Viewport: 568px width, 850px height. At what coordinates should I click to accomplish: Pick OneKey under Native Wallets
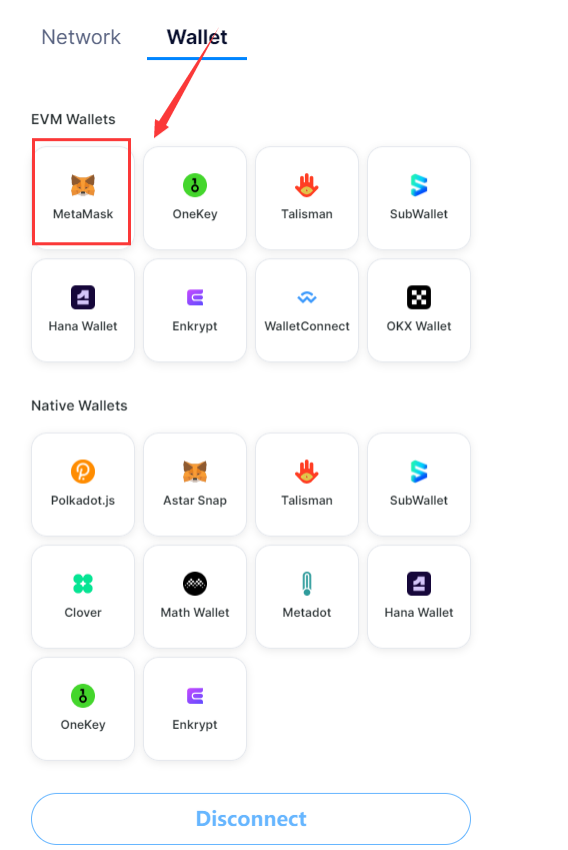pos(83,709)
